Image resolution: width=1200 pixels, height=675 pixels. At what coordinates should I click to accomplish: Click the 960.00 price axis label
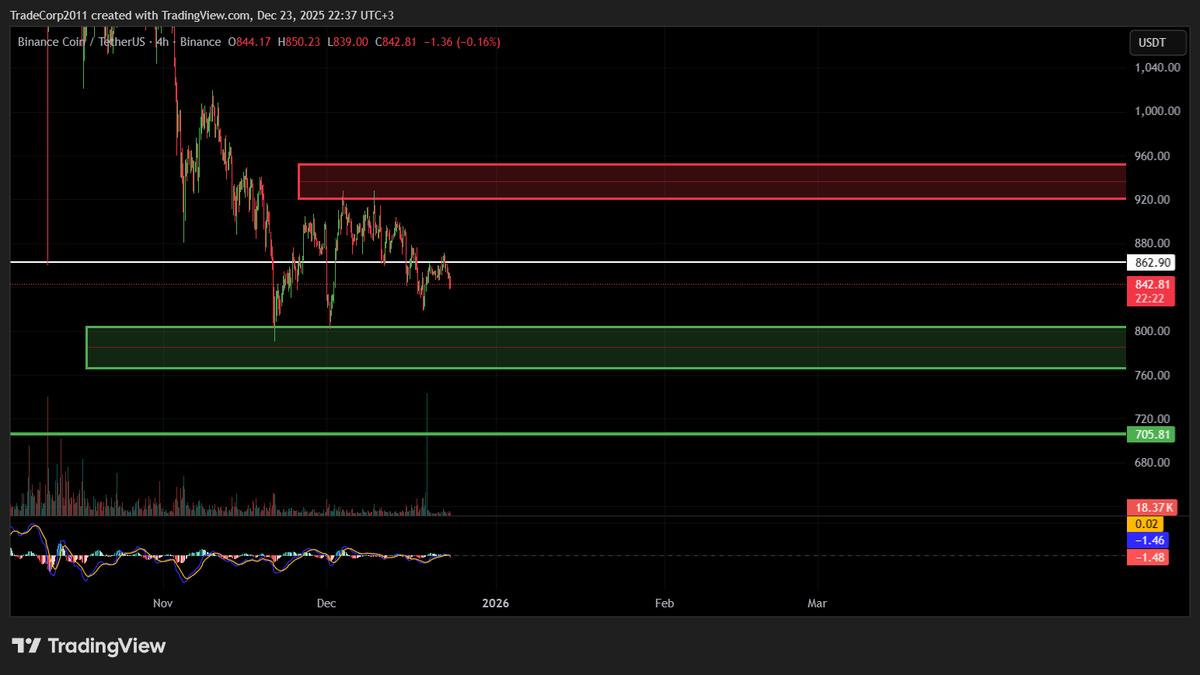point(1153,156)
